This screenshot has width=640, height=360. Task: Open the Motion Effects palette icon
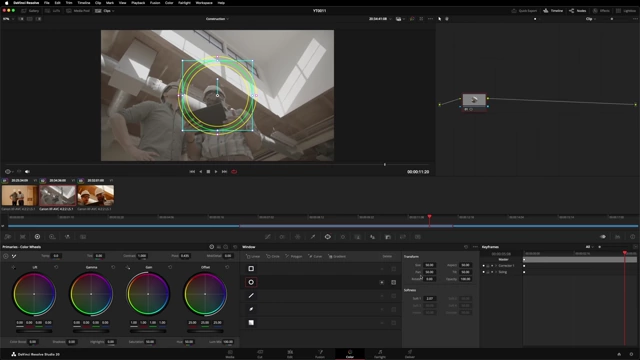[83, 237]
